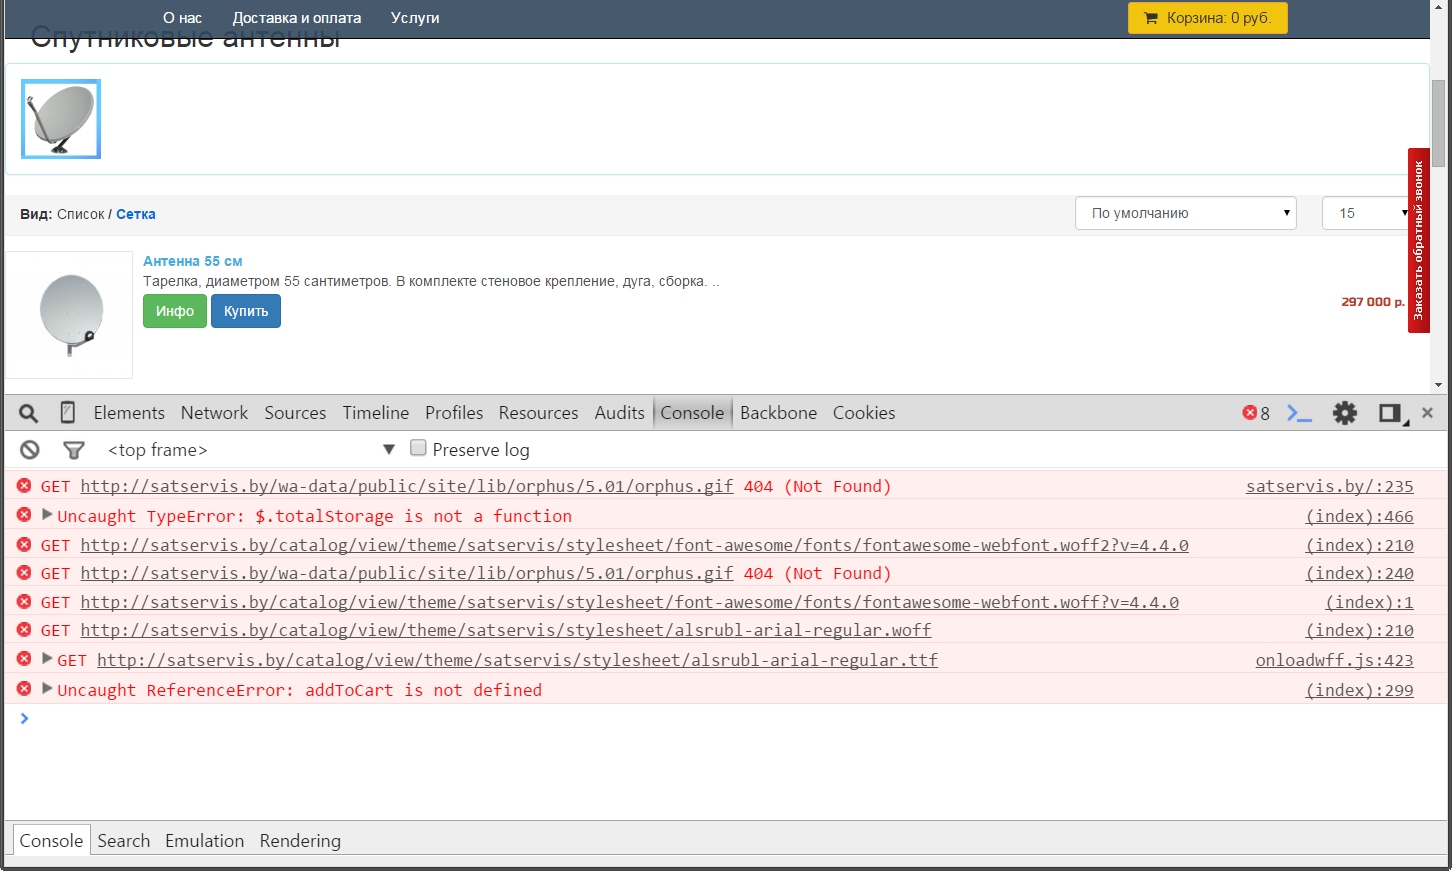This screenshot has width=1452, height=871.
Task: Open the Backbone tab
Action: coord(778,413)
